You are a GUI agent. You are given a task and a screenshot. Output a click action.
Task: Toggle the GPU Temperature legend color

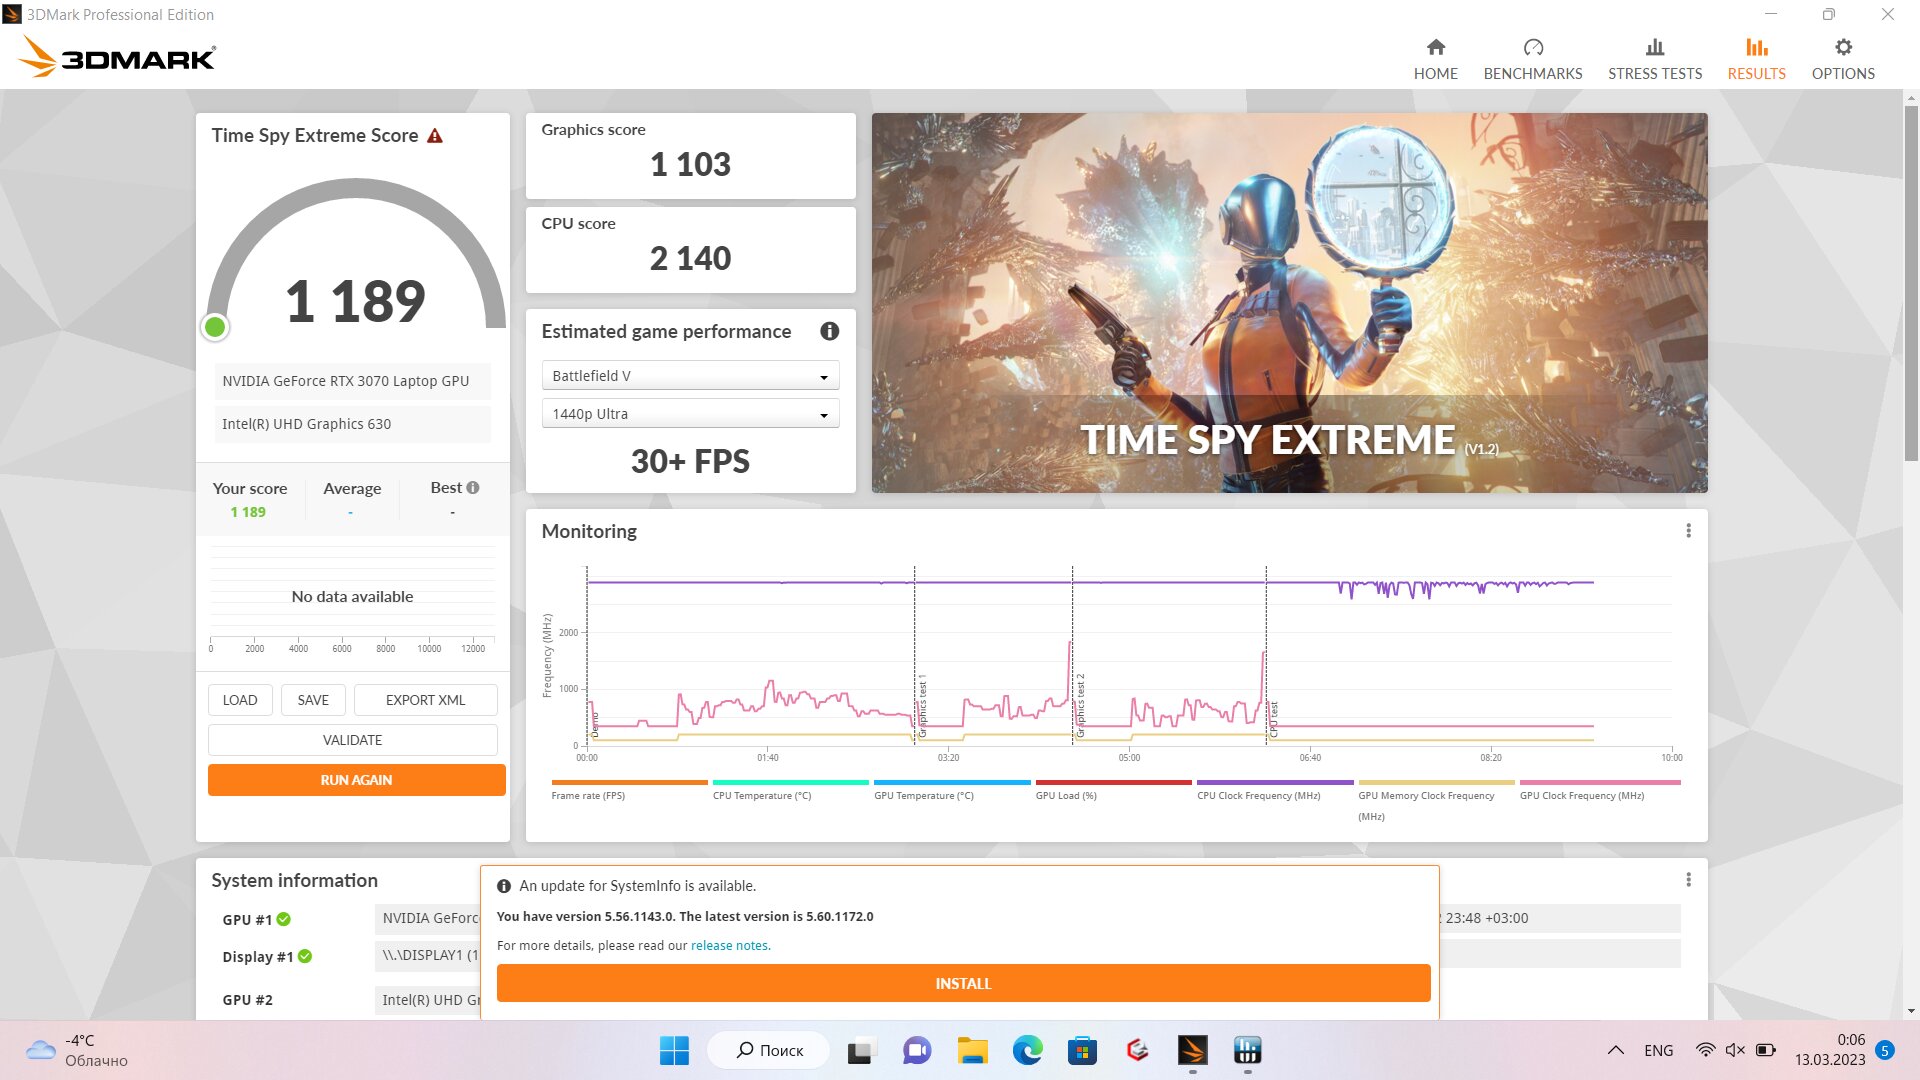(952, 782)
